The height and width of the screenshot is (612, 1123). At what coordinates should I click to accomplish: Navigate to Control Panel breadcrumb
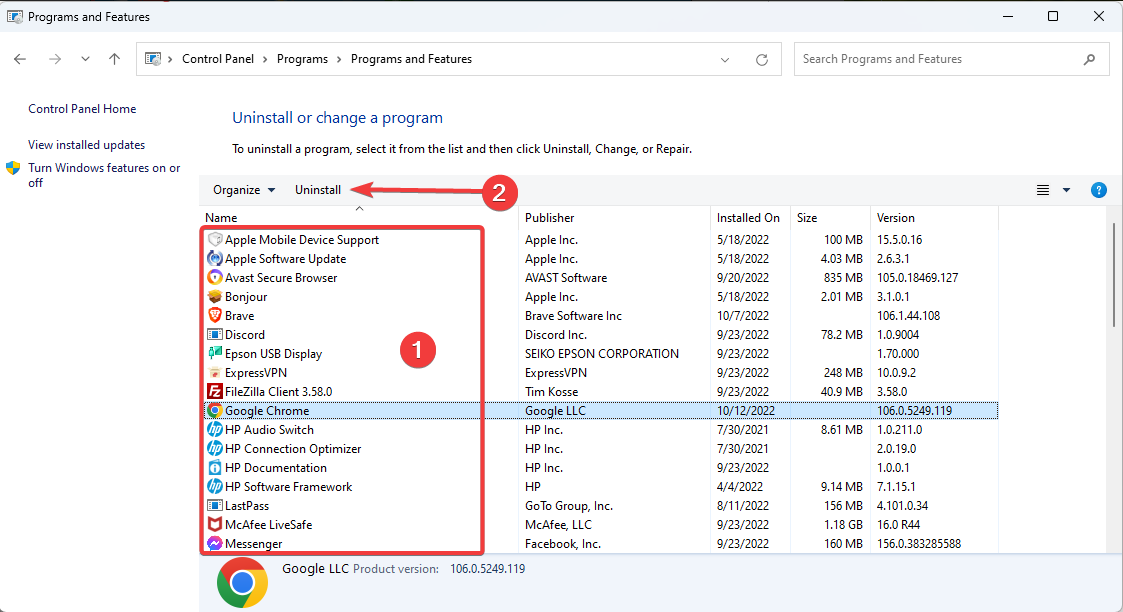218,59
